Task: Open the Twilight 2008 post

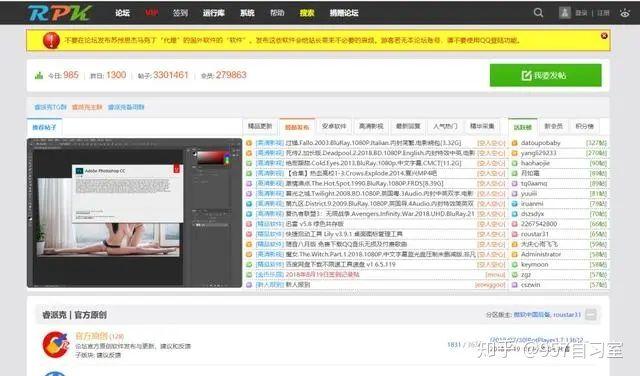Action: click(380, 194)
